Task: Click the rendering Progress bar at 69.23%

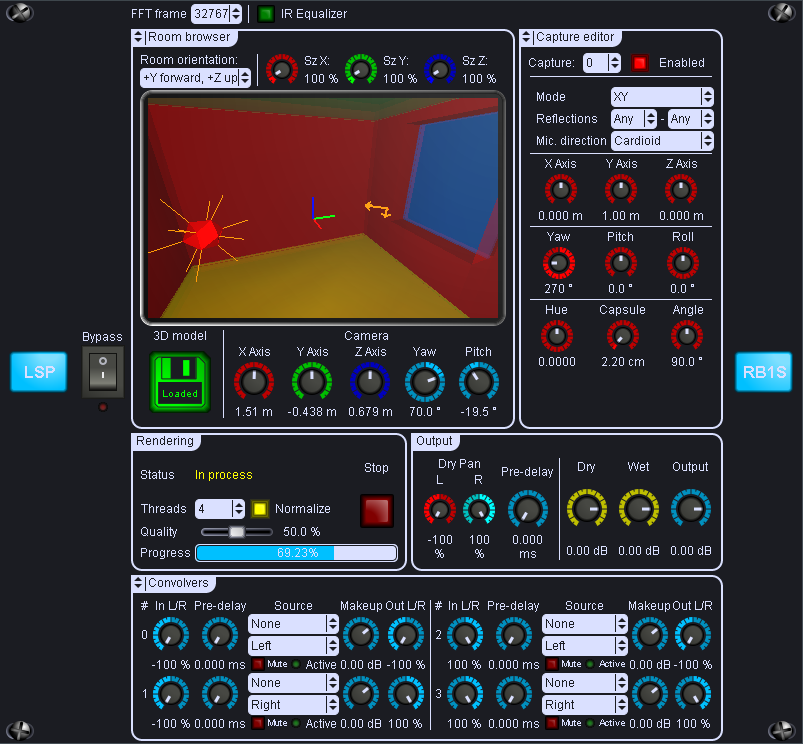Action: [297, 553]
